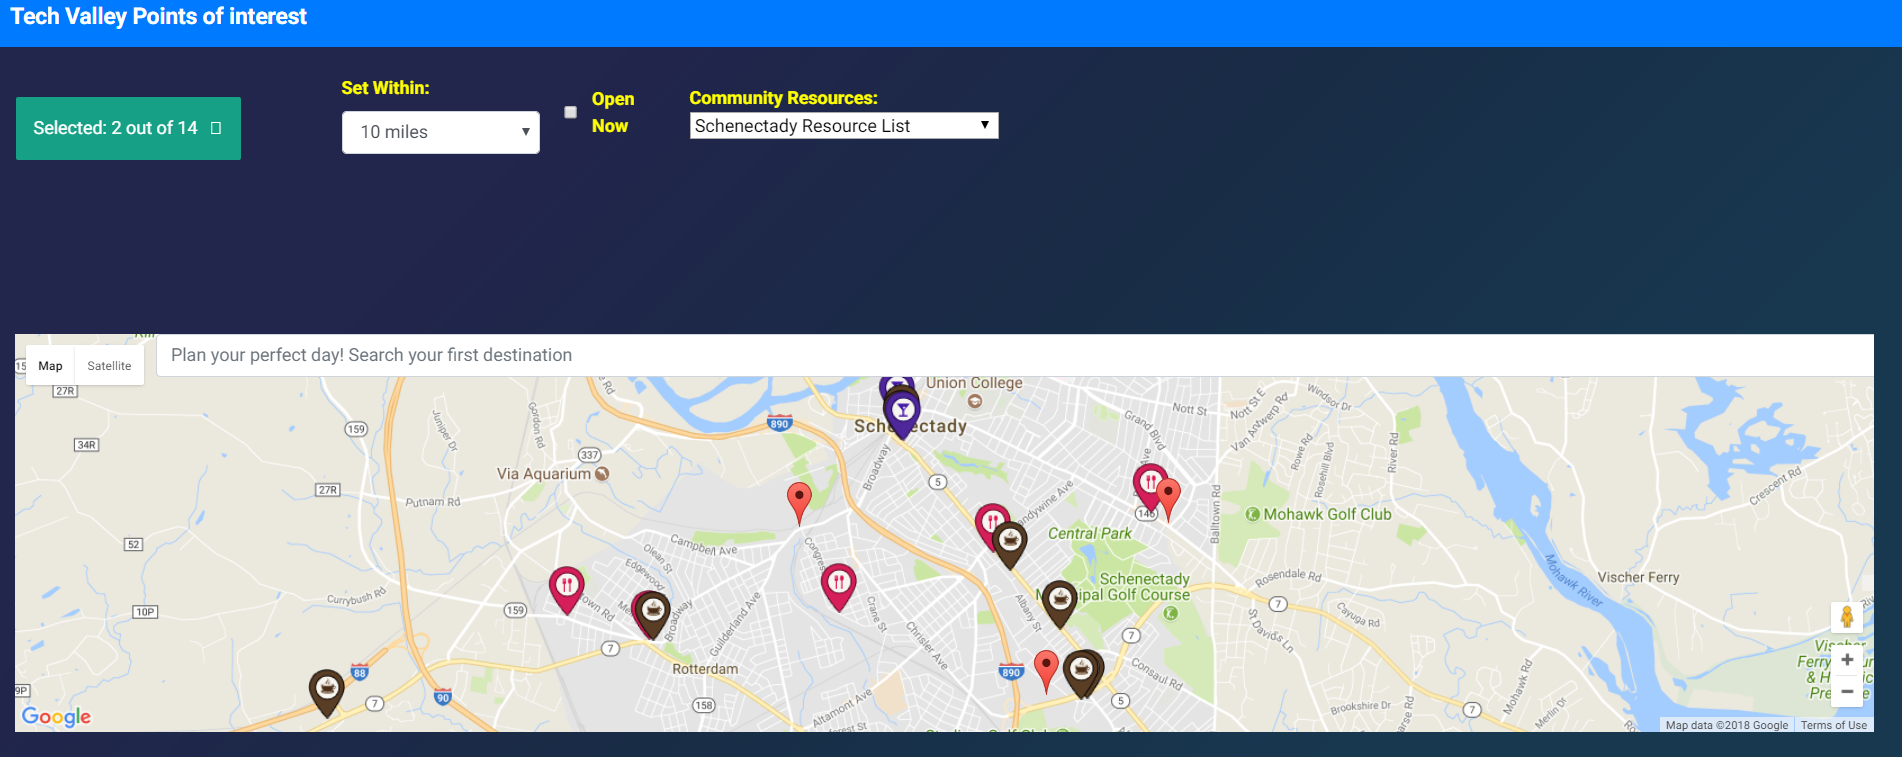1902x757 pixels.
Task: Open the brown cafe marker above Rotterdam
Action: (x=653, y=614)
